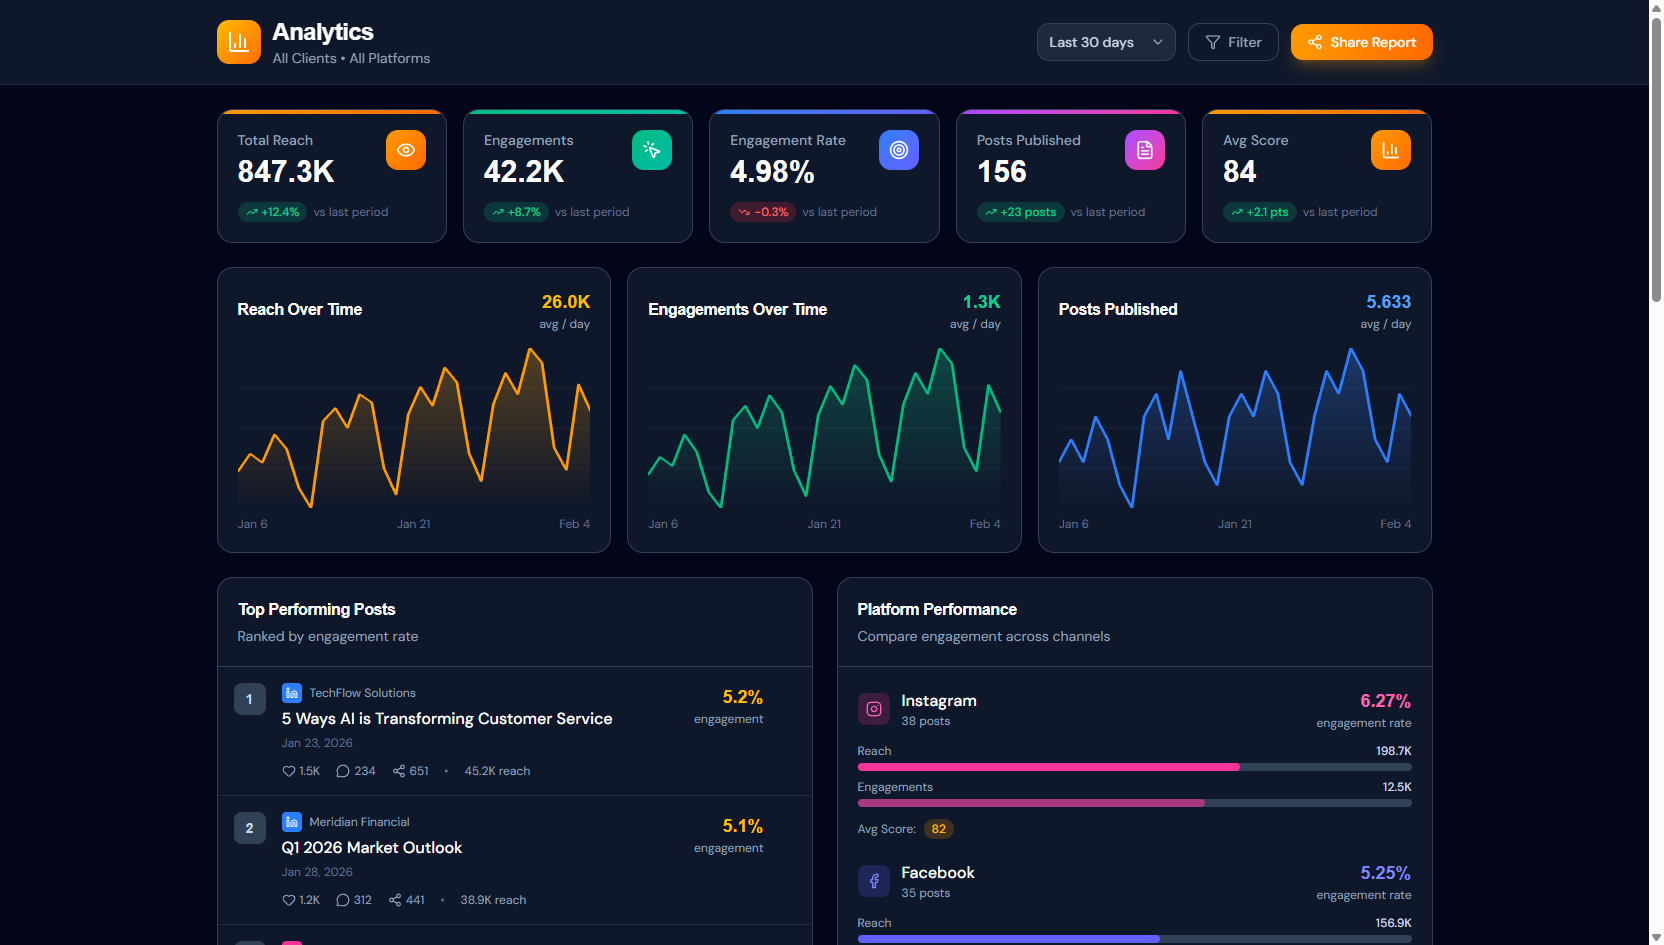Viewport: 1664px width, 945px height.
Task: Click the Share Report button
Action: 1361,42
